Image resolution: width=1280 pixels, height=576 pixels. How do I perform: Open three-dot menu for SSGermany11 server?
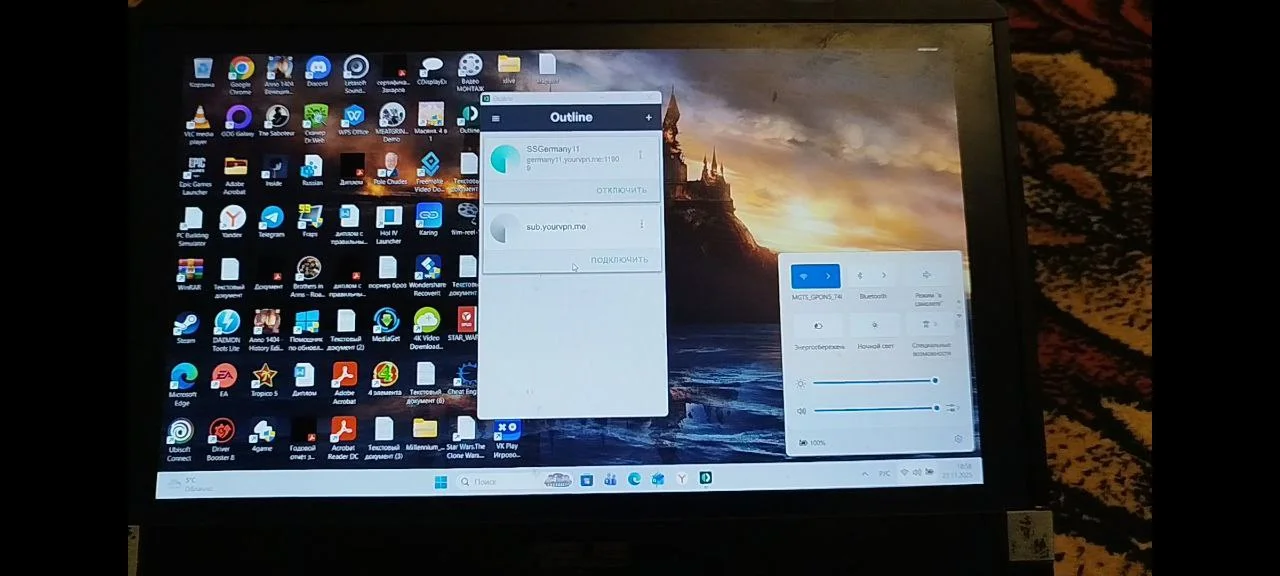coord(641,155)
